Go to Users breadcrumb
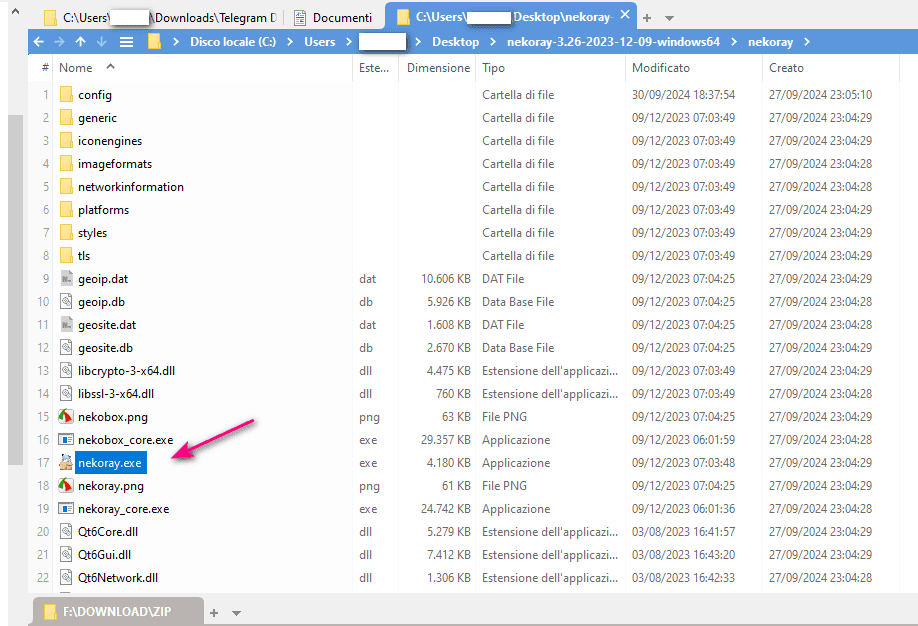Screen dimensions: 918x626 pyautogui.click(x=320, y=42)
